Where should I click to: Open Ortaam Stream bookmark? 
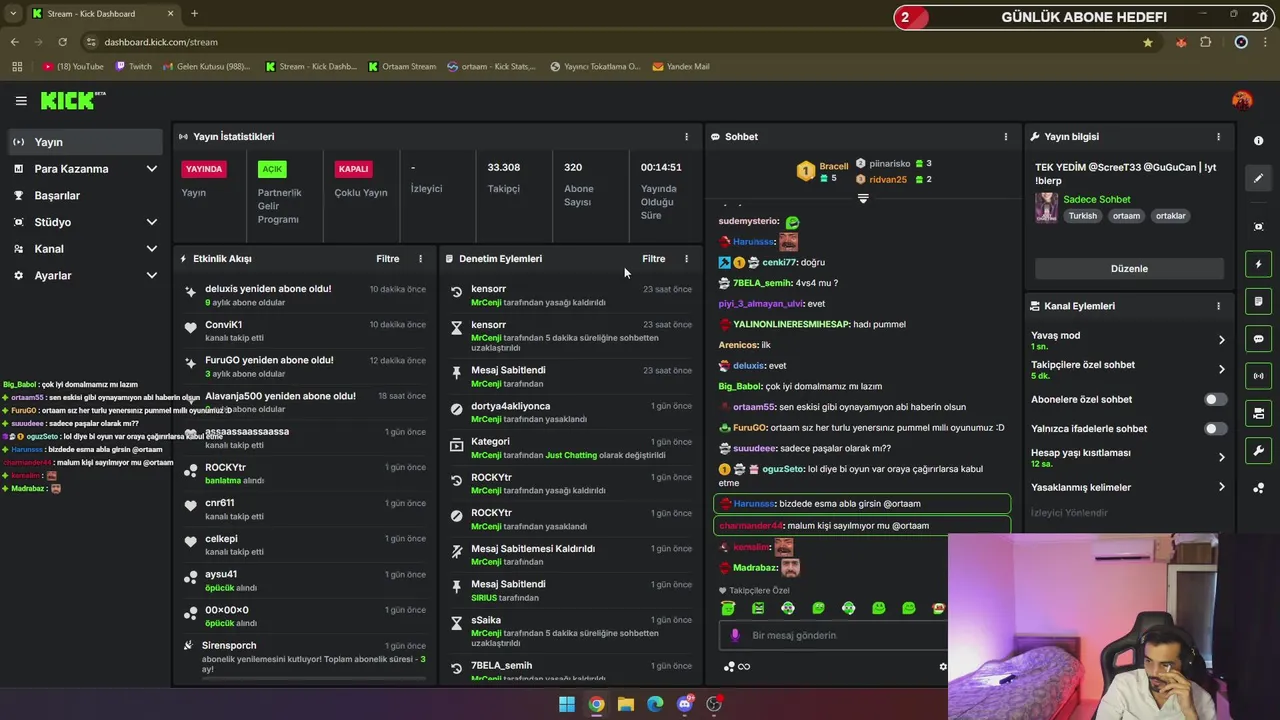point(402,67)
